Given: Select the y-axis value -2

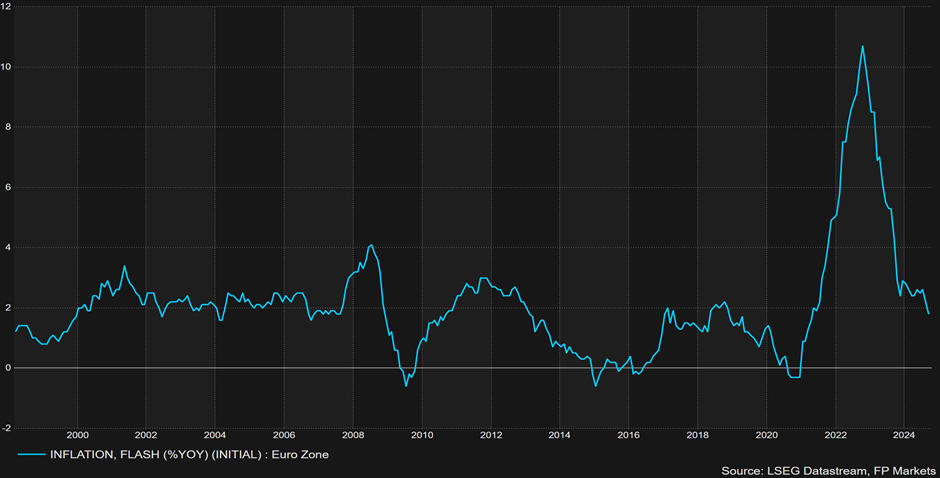Looking at the screenshot, I should click(x=6, y=427).
